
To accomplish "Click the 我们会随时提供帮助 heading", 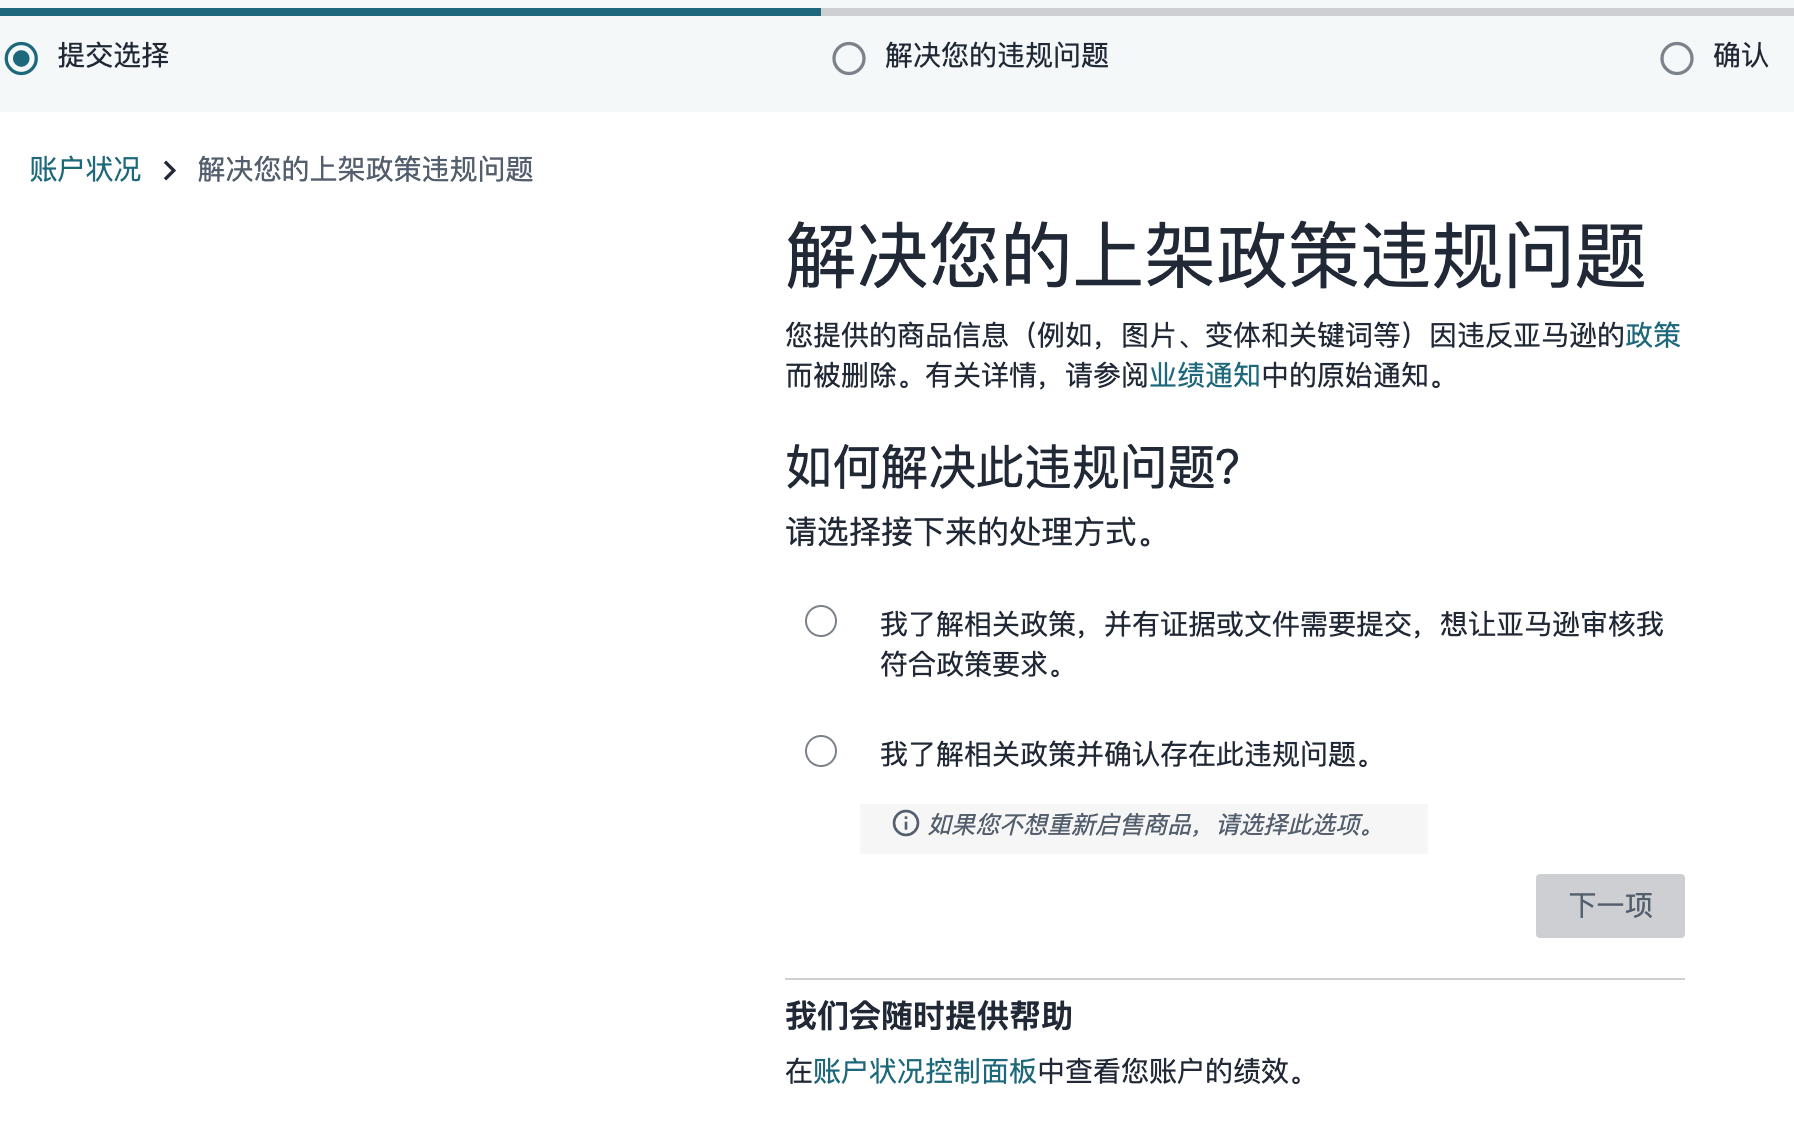I will click(x=928, y=1015).
